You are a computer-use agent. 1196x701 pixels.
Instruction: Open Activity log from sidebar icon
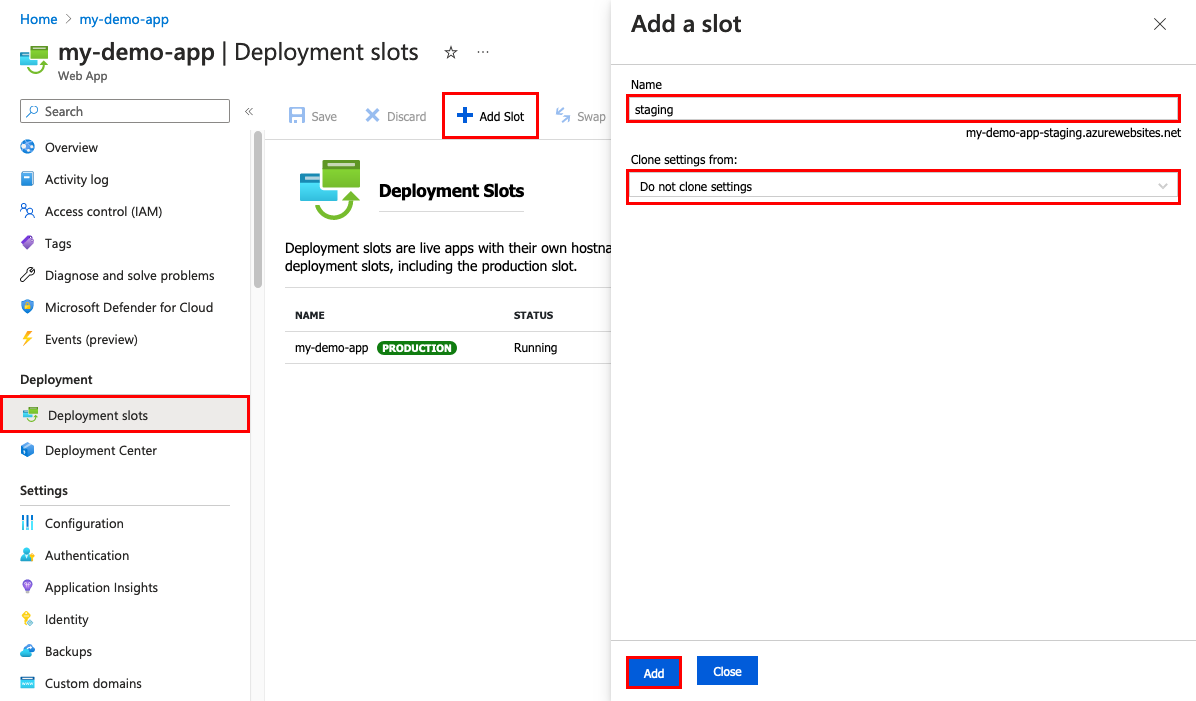point(27,179)
